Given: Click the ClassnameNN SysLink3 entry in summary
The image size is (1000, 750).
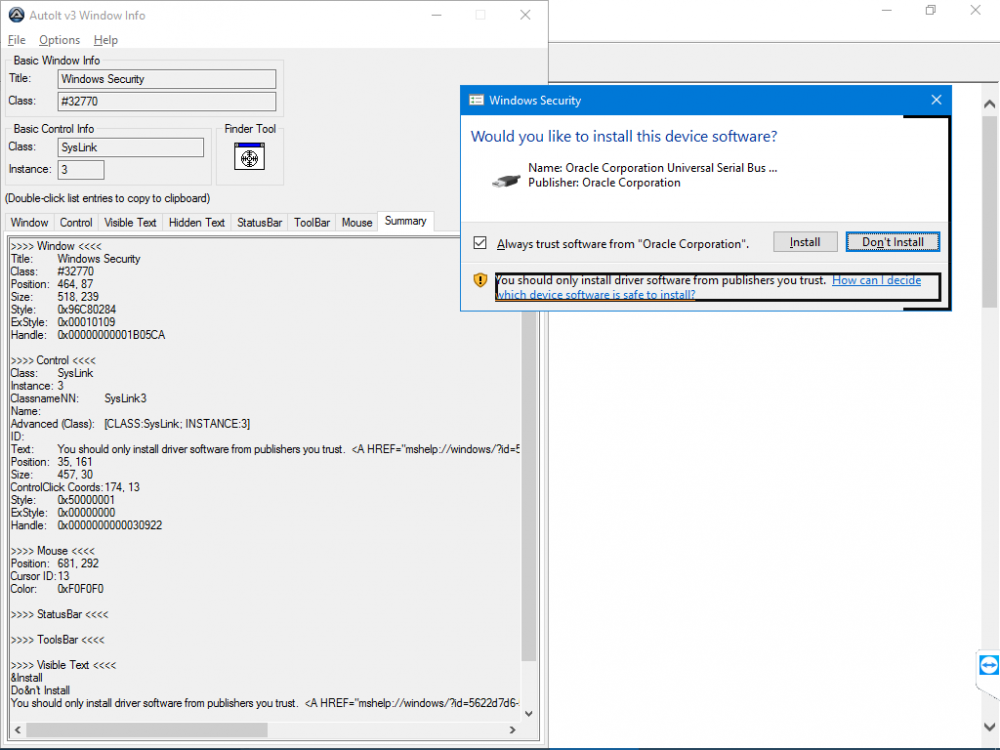Looking at the screenshot, I should coord(78,399).
